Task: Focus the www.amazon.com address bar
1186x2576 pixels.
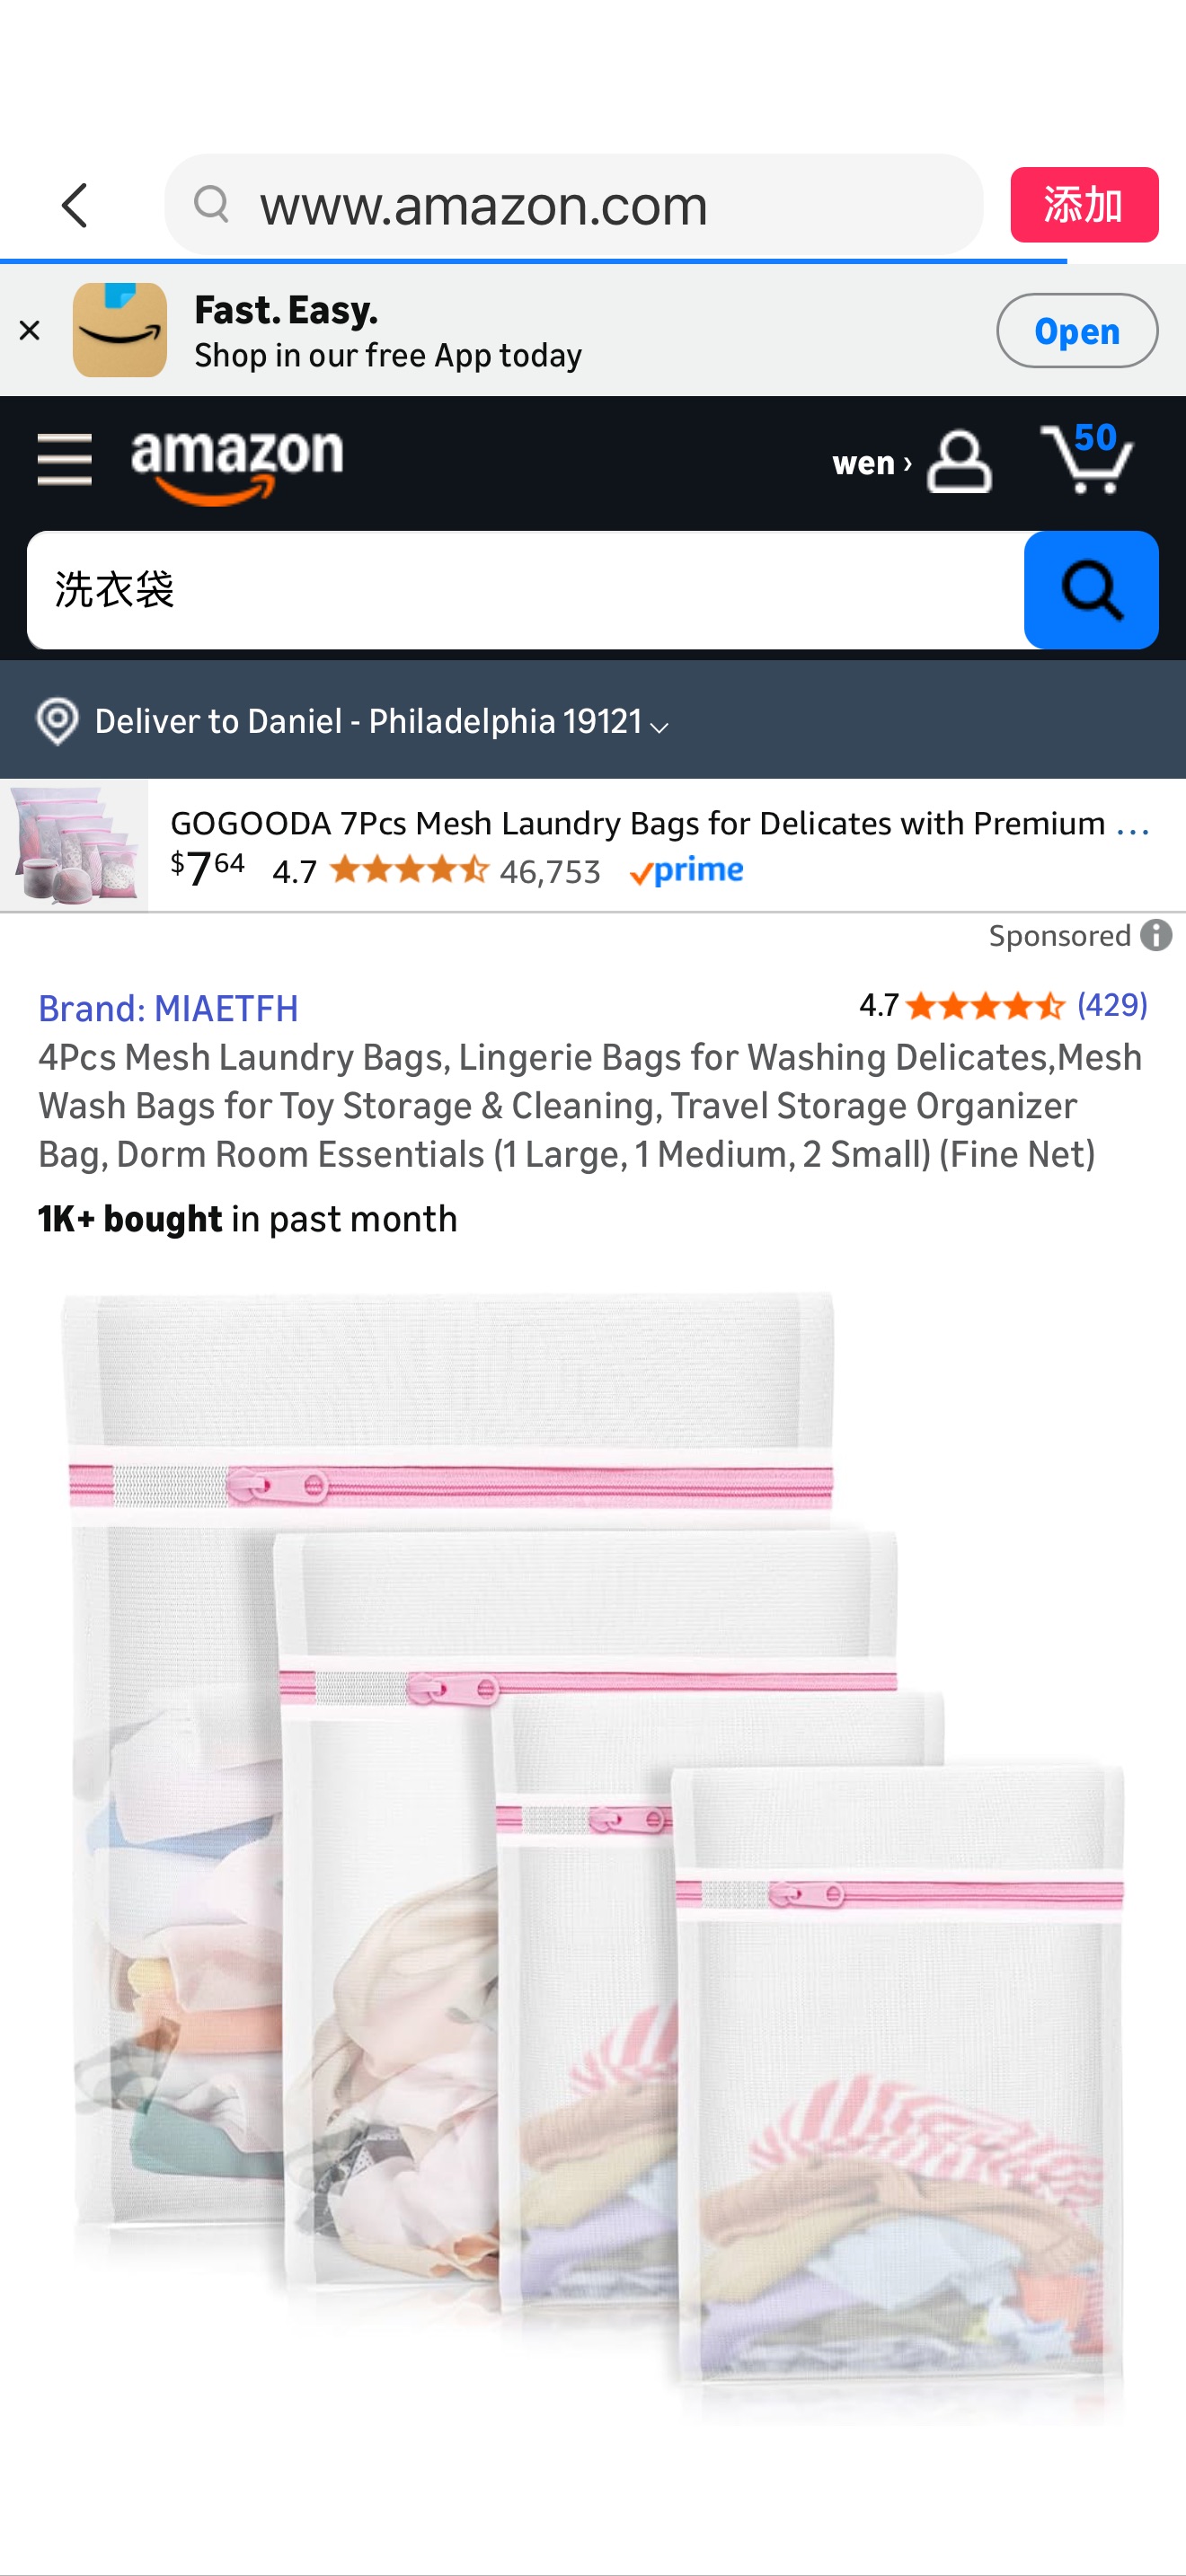Action: coord(574,205)
